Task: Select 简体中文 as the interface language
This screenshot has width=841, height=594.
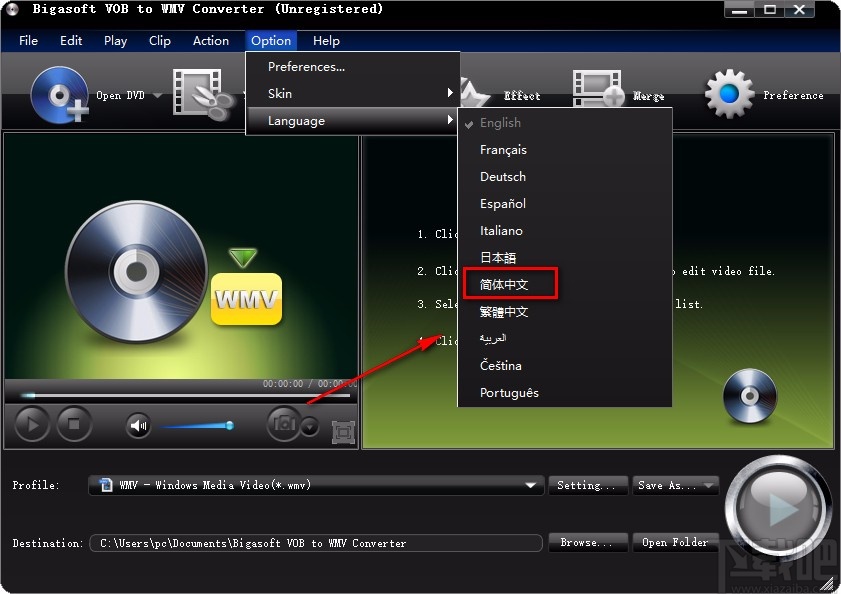Action: [509, 284]
